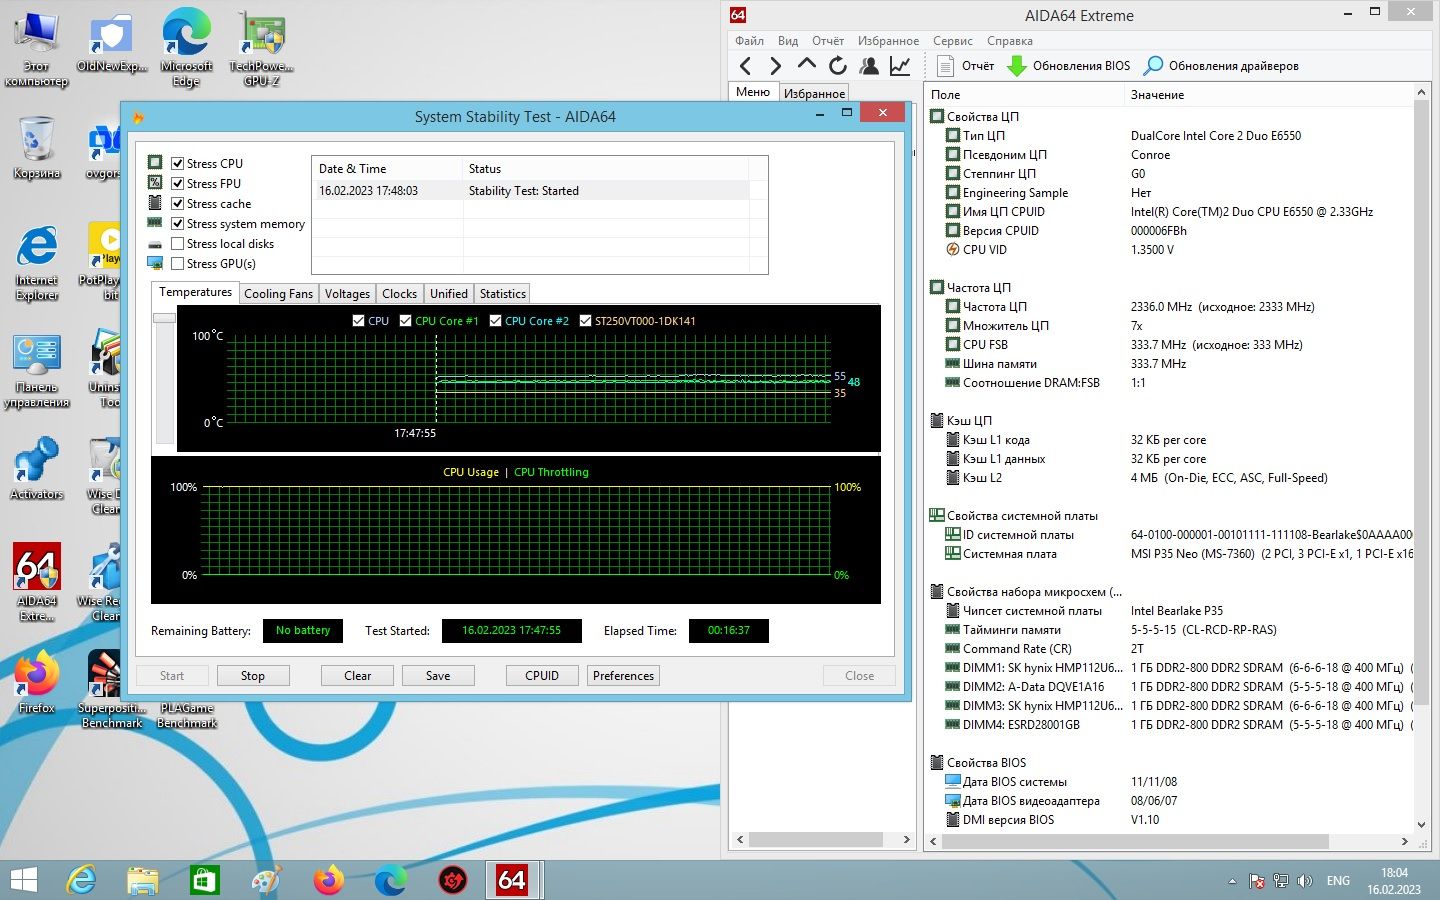Switch to the Voltages tab
This screenshot has height=900, width=1440.
tap(347, 294)
